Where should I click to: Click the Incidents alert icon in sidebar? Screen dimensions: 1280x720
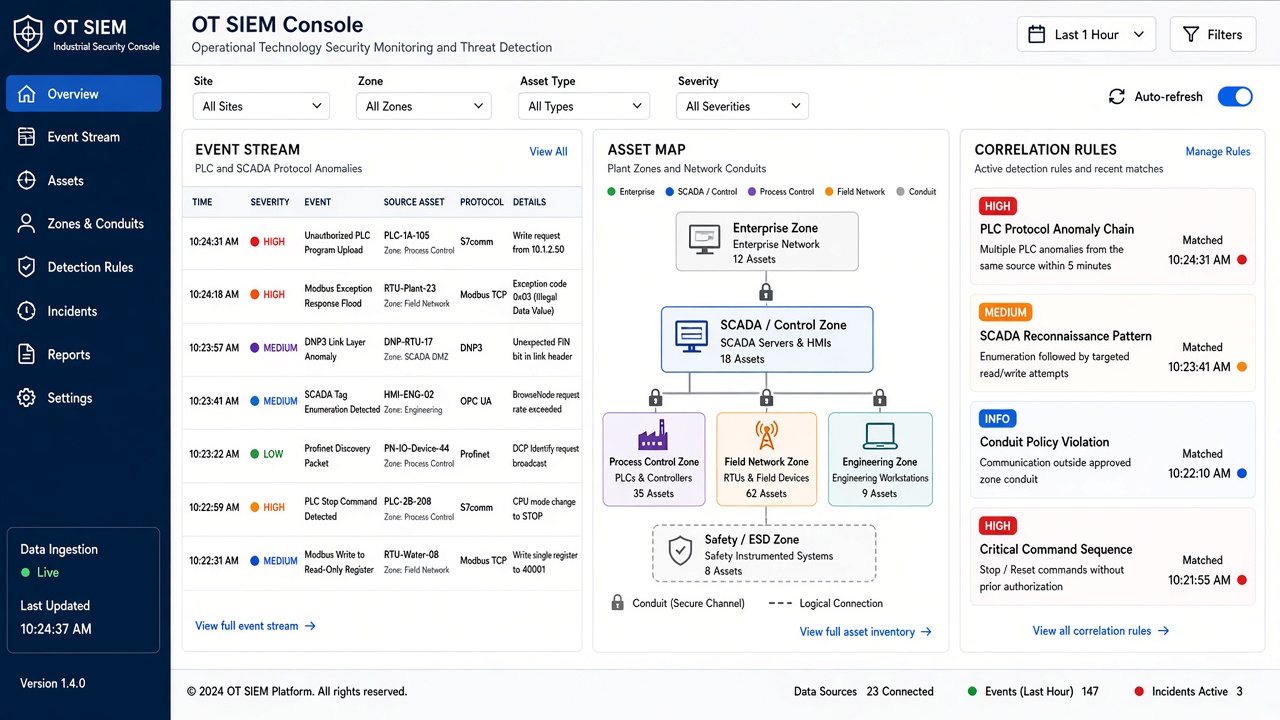click(27, 311)
